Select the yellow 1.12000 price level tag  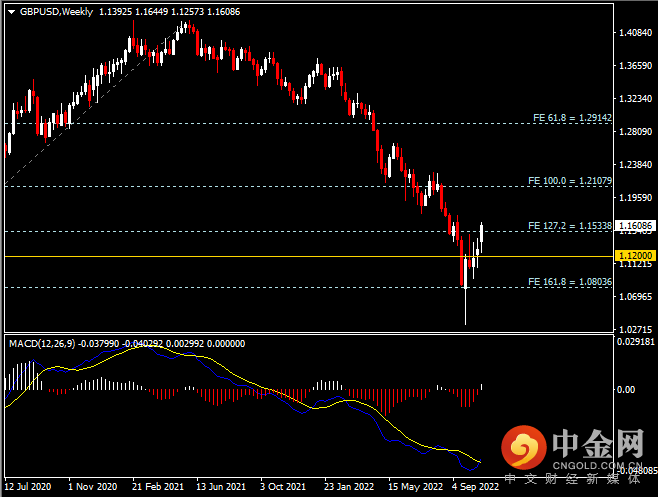[635, 256]
